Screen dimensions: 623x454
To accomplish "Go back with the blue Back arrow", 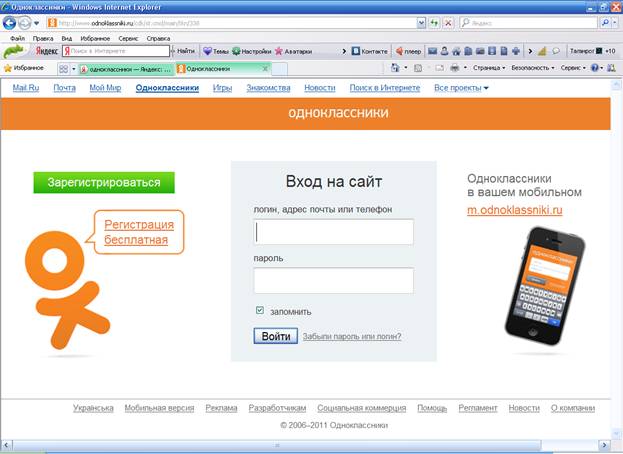I will pos(9,23).
